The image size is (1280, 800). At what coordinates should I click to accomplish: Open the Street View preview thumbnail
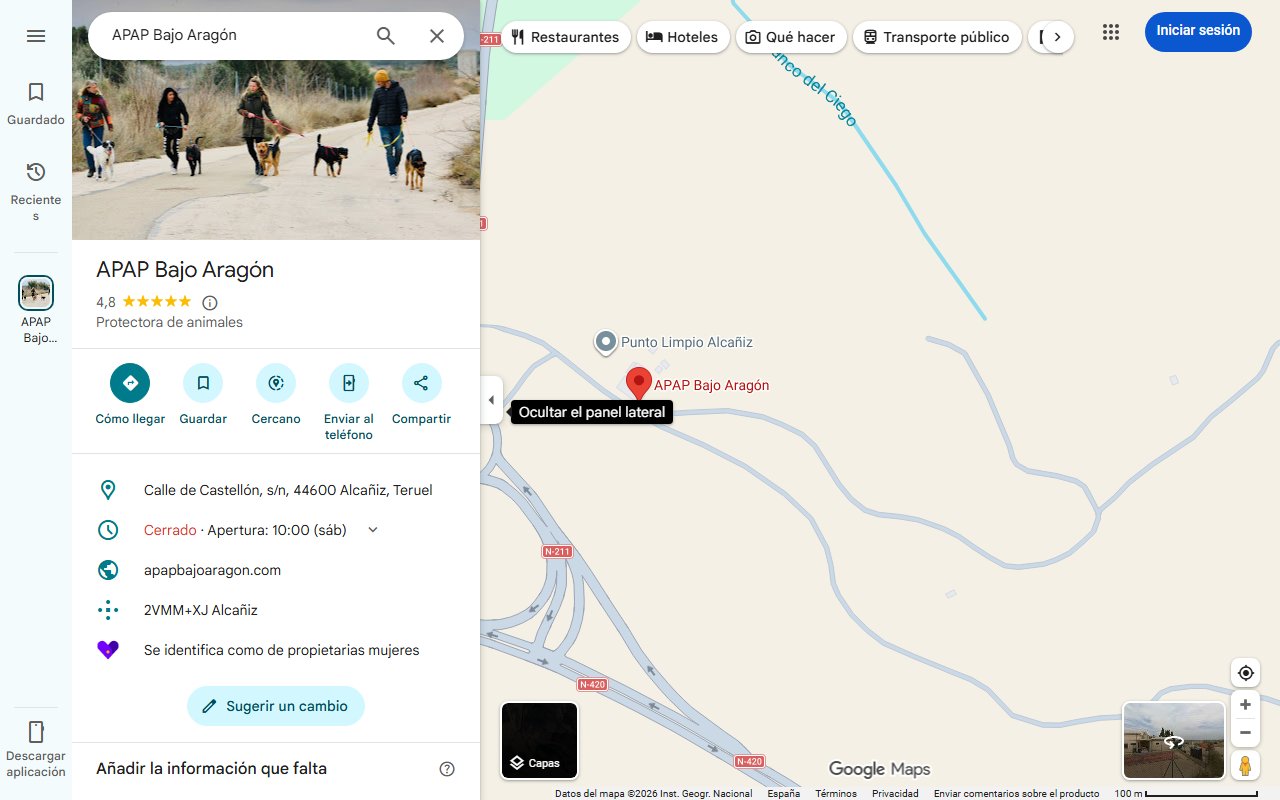[1173, 740]
